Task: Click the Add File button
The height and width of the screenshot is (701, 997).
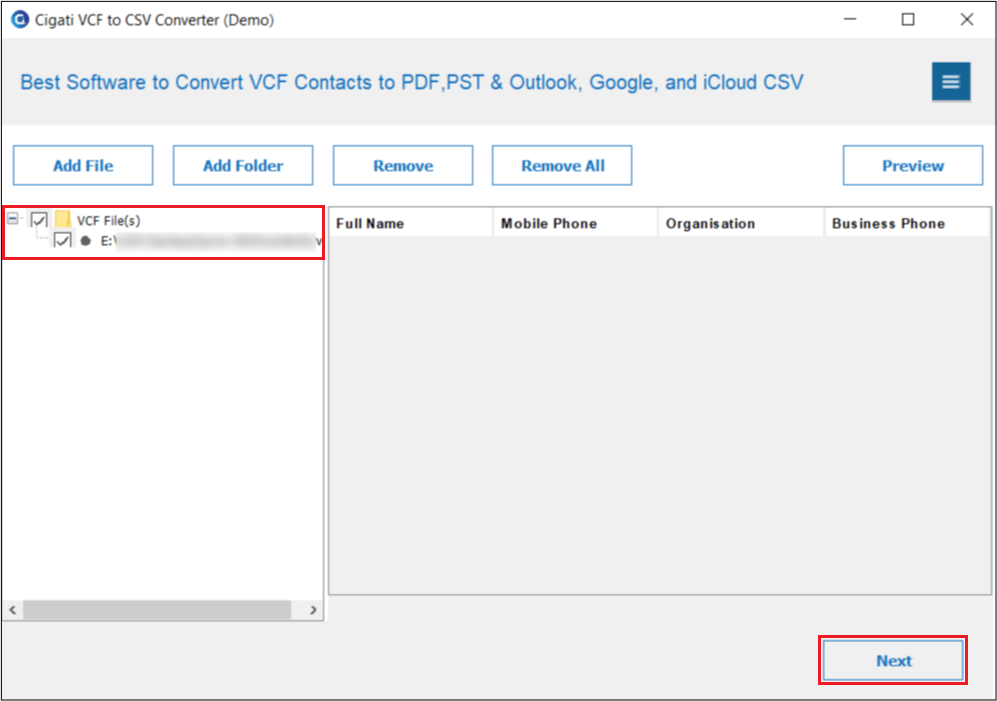Action: click(83, 165)
